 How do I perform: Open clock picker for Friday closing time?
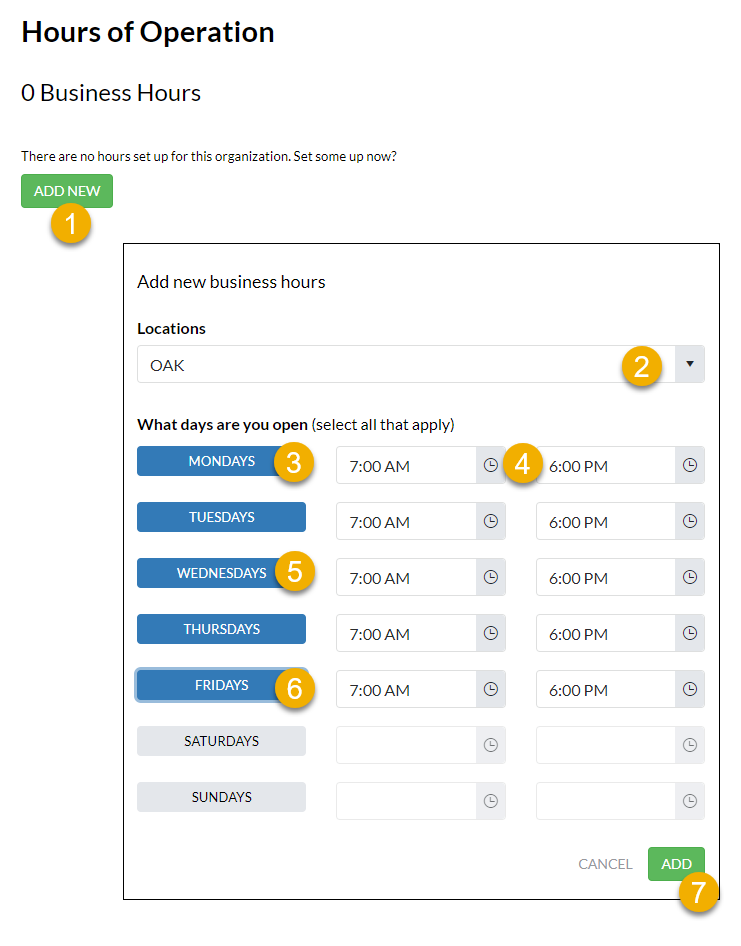(690, 689)
